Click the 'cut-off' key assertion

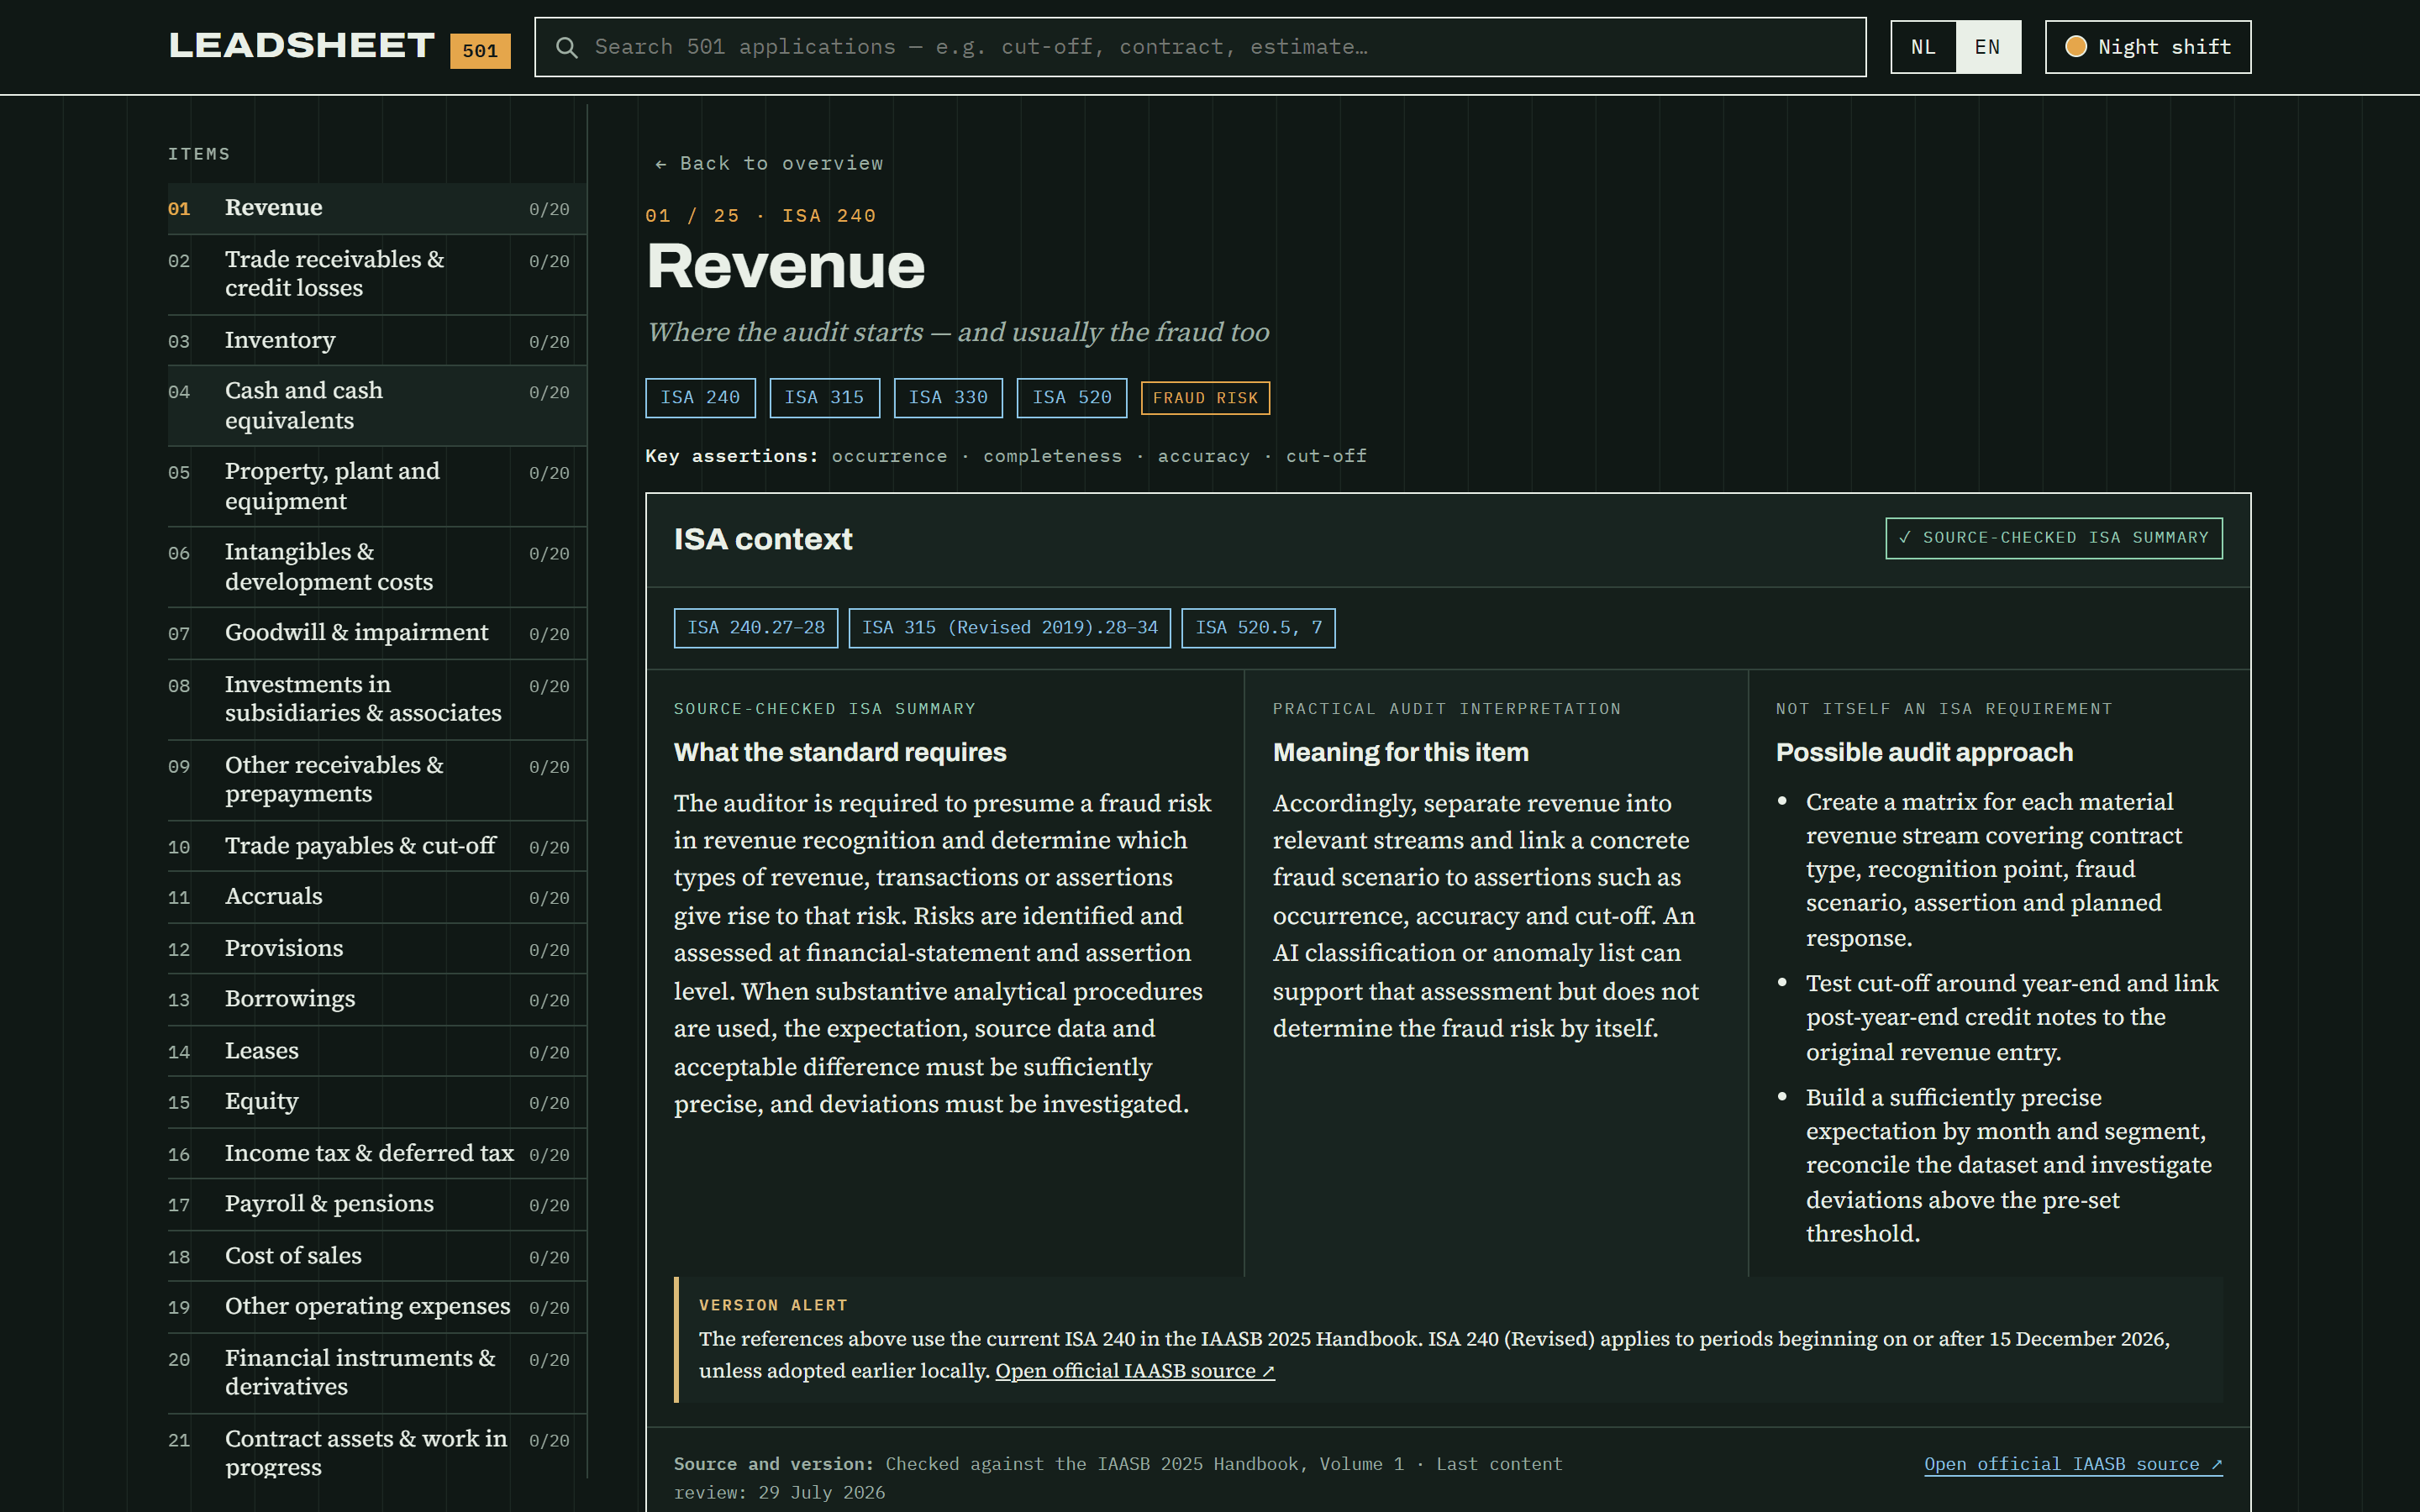point(1326,456)
